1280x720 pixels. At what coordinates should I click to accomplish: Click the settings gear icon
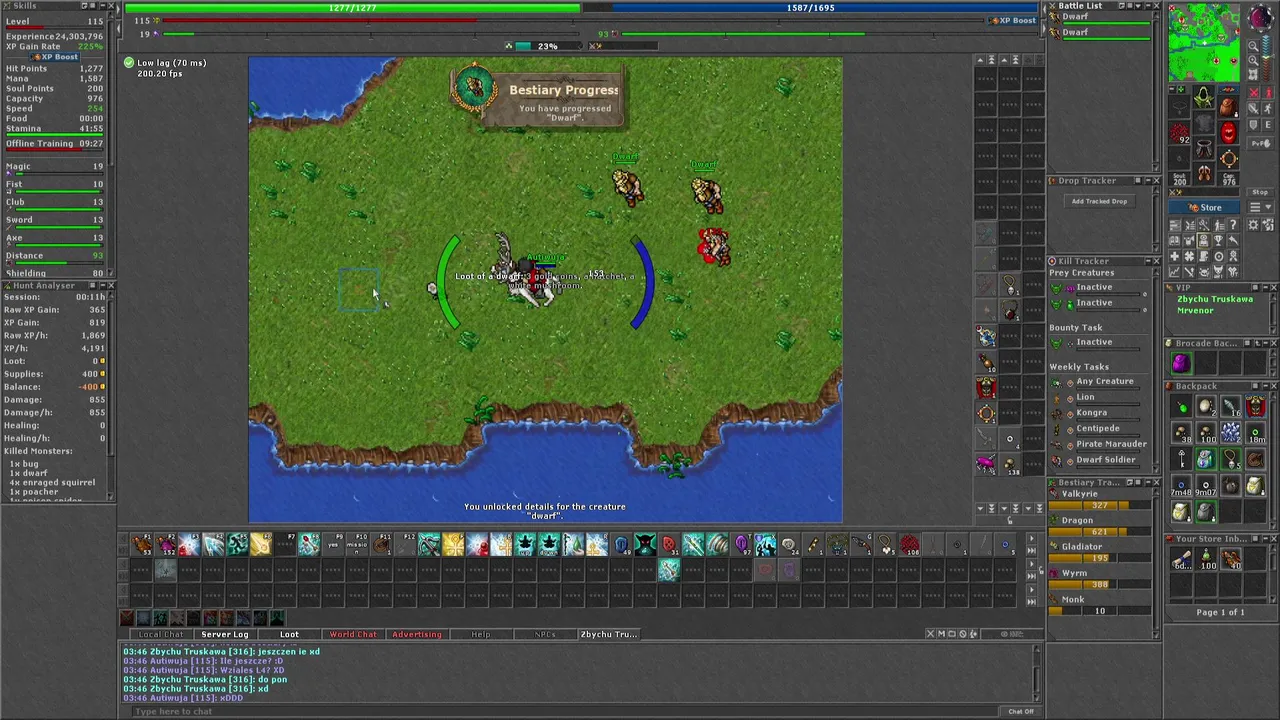coord(1252,224)
